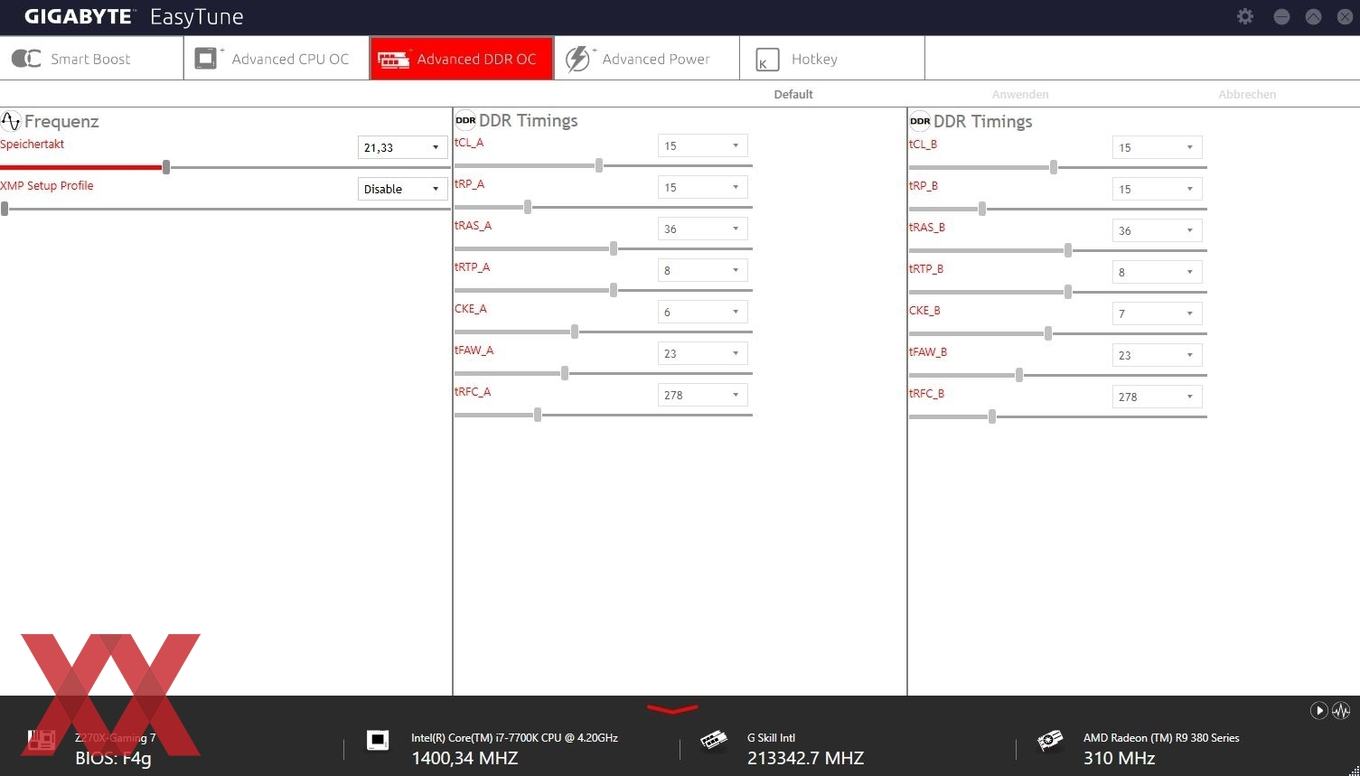Open the CKE_A value dropdown
1360x776 pixels.
703,312
